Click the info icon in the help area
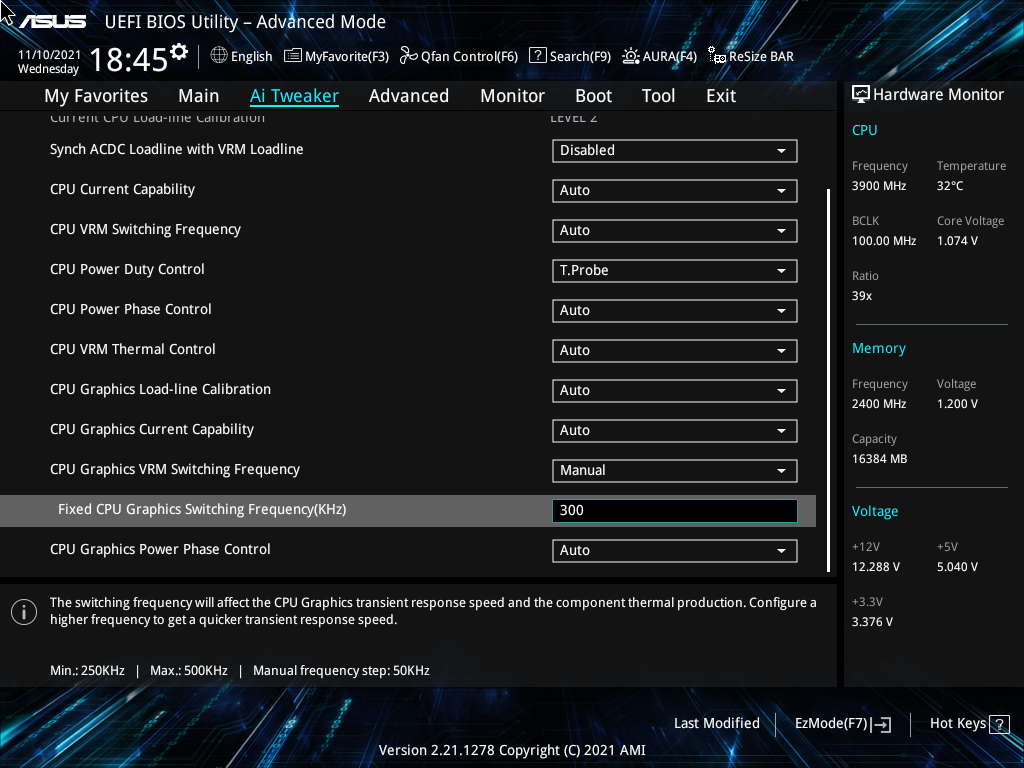Viewport: 1024px width, 768px height. click(24, 612)
